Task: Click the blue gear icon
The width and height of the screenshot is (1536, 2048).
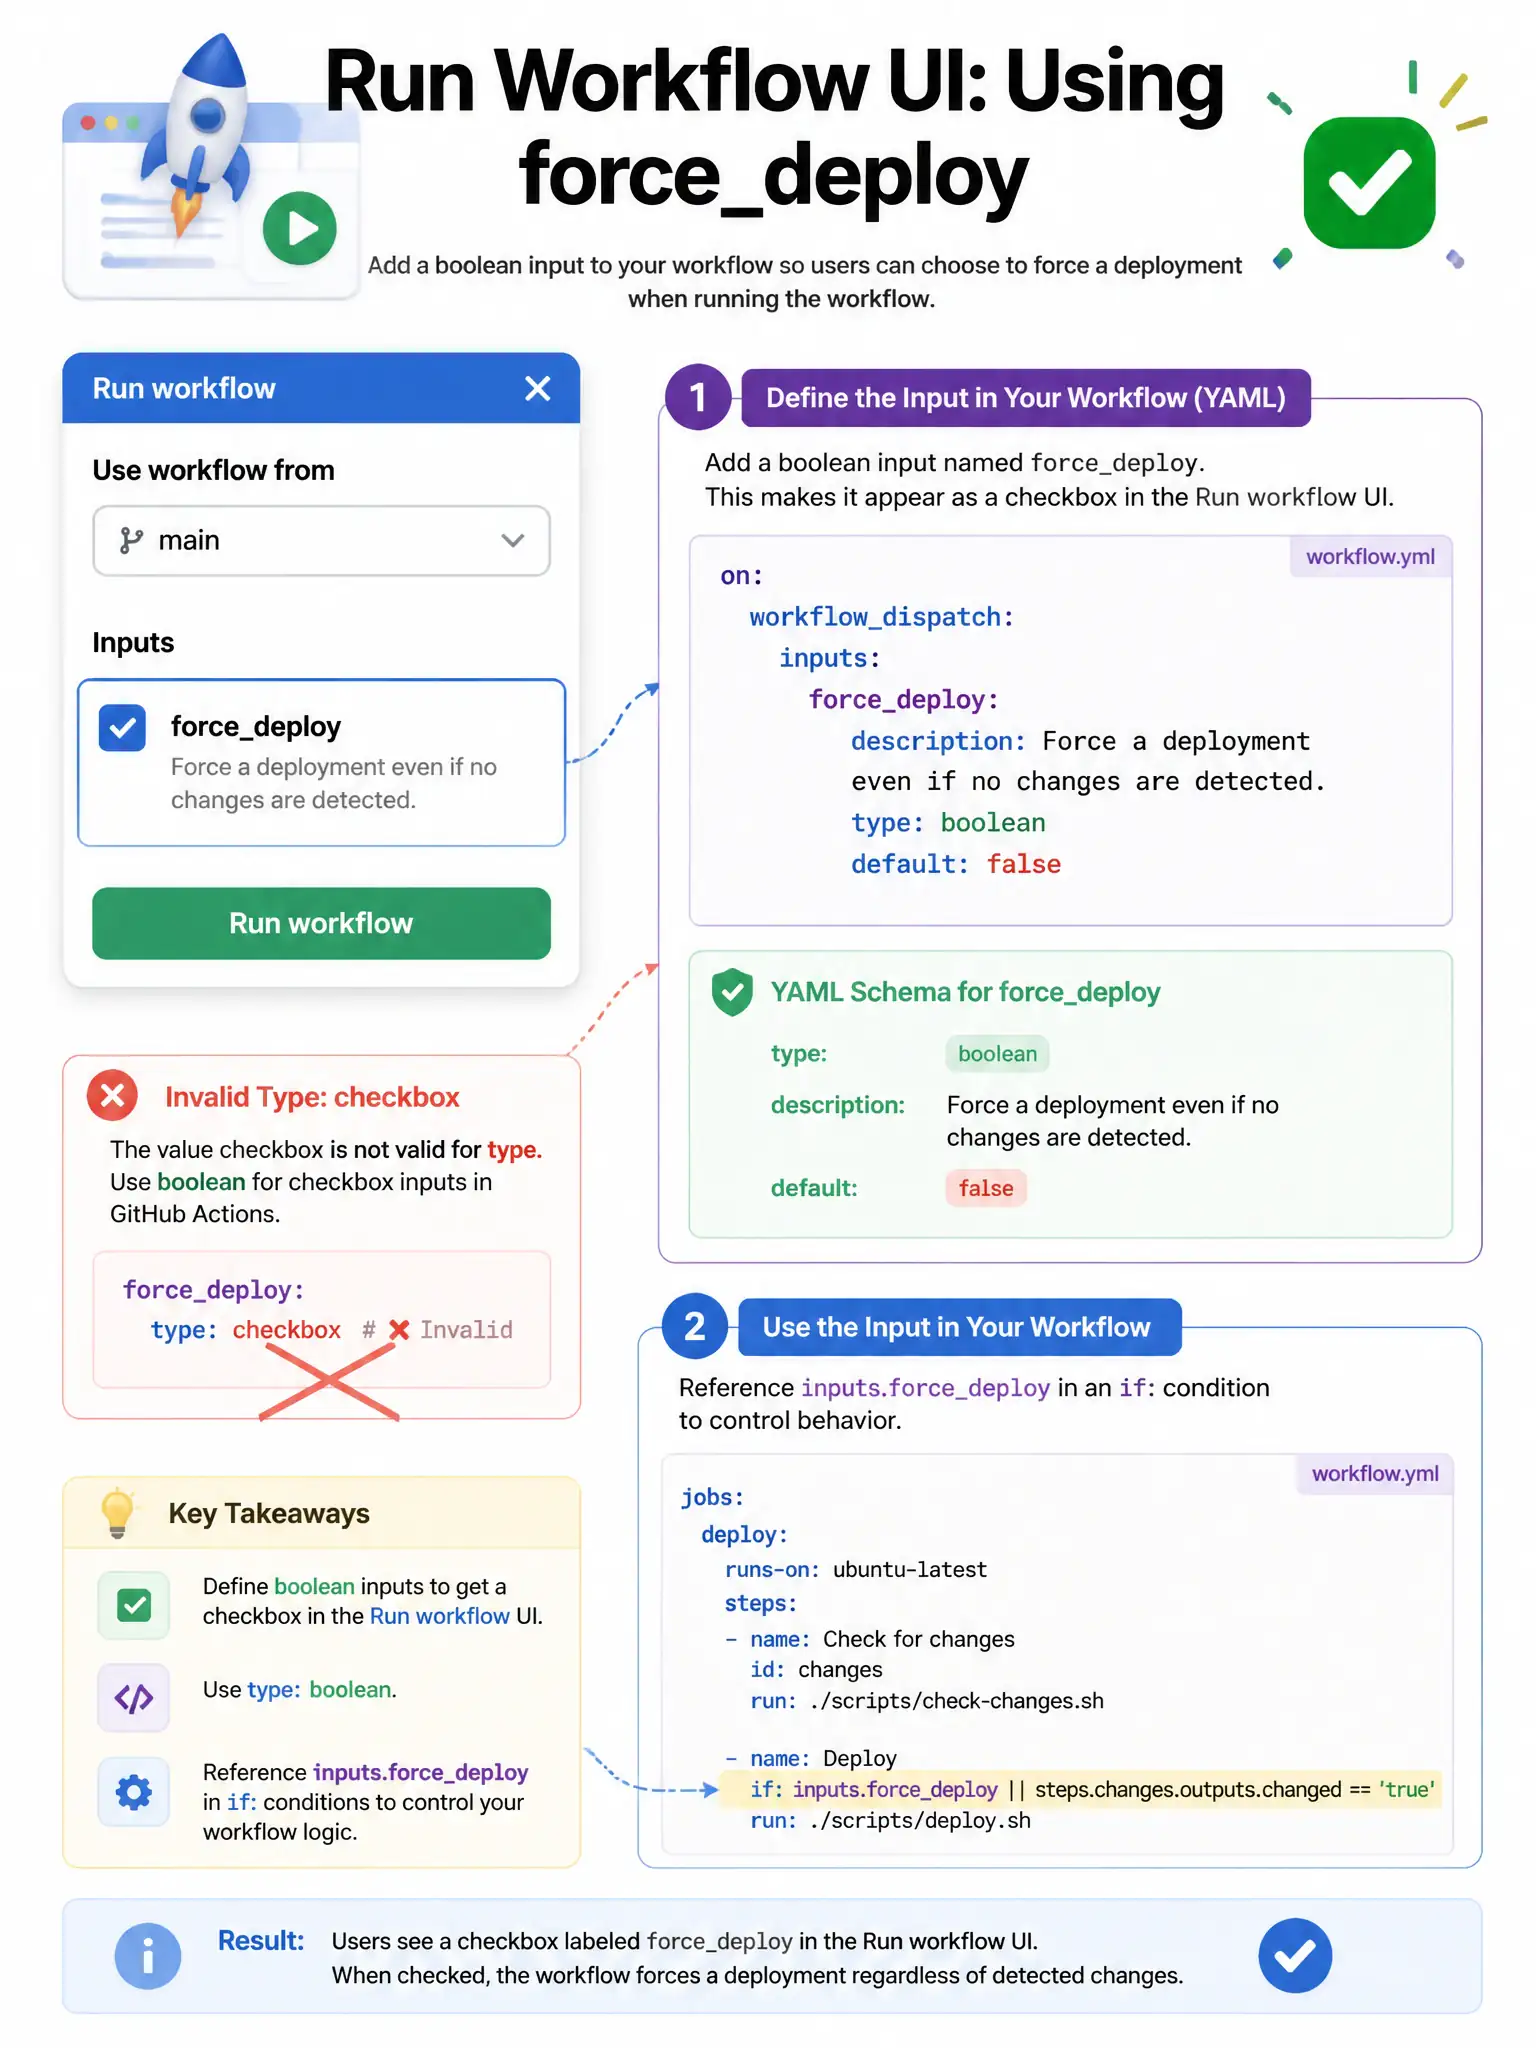Action: pos(134,1791)
